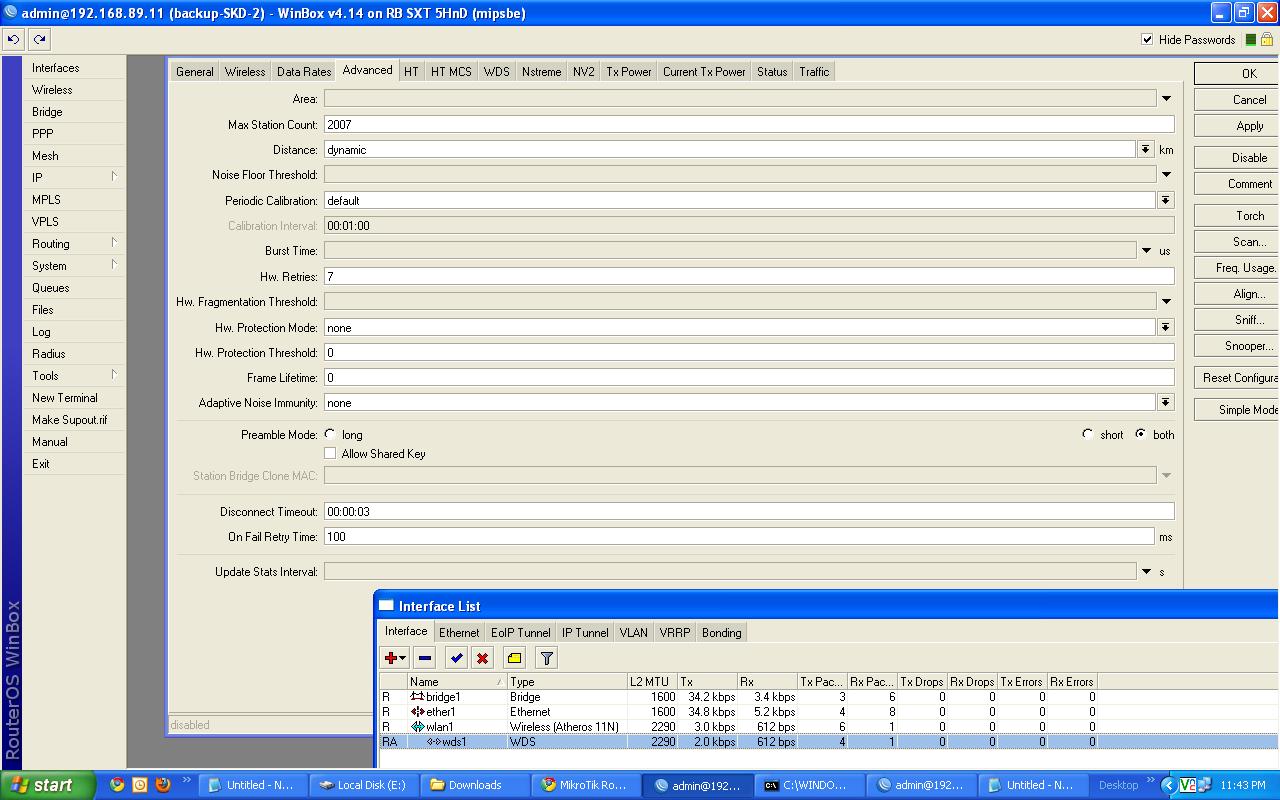Switch to the Nstreme tab

click(541, 72)
